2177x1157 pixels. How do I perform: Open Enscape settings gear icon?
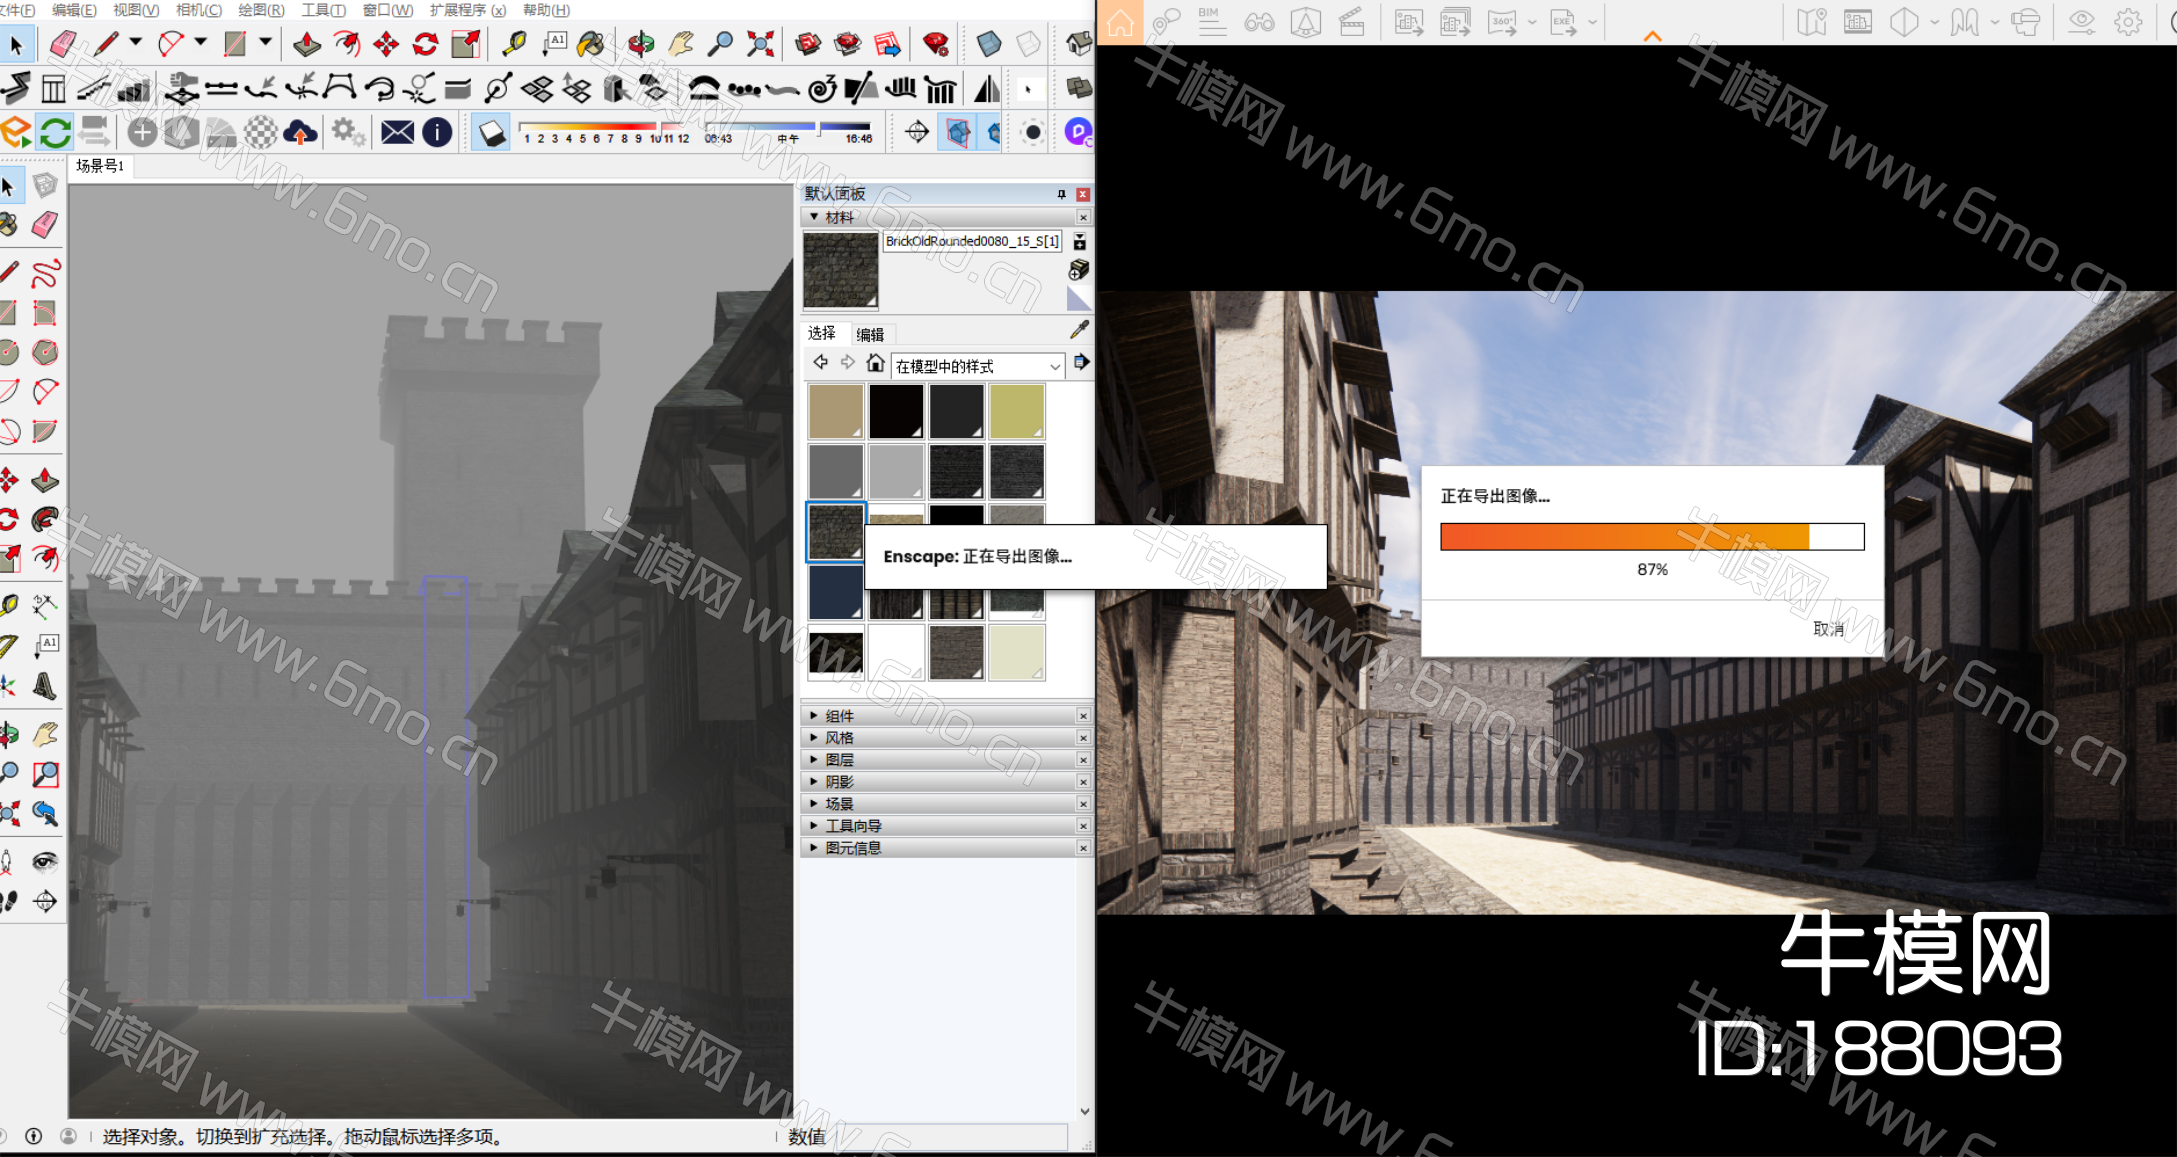point(2128,22)
